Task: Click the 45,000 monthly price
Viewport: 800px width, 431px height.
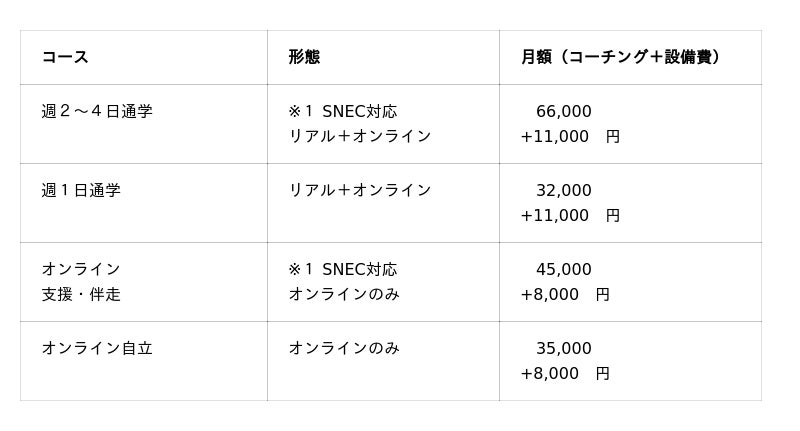Action: 564,269
